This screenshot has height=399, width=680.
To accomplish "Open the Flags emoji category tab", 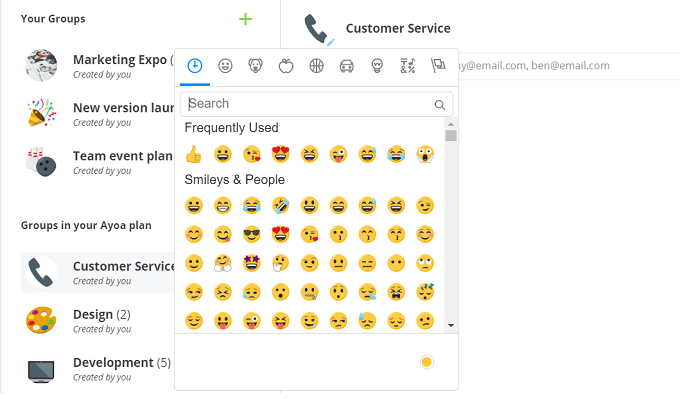I will 438,66.
